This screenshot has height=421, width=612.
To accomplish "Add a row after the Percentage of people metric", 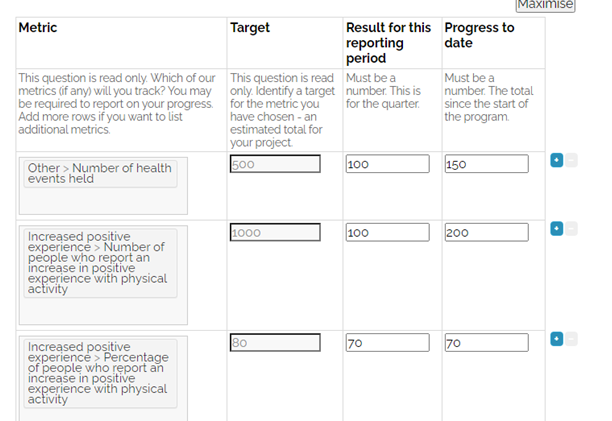I will pyautogui.click(x=557, y=339).
